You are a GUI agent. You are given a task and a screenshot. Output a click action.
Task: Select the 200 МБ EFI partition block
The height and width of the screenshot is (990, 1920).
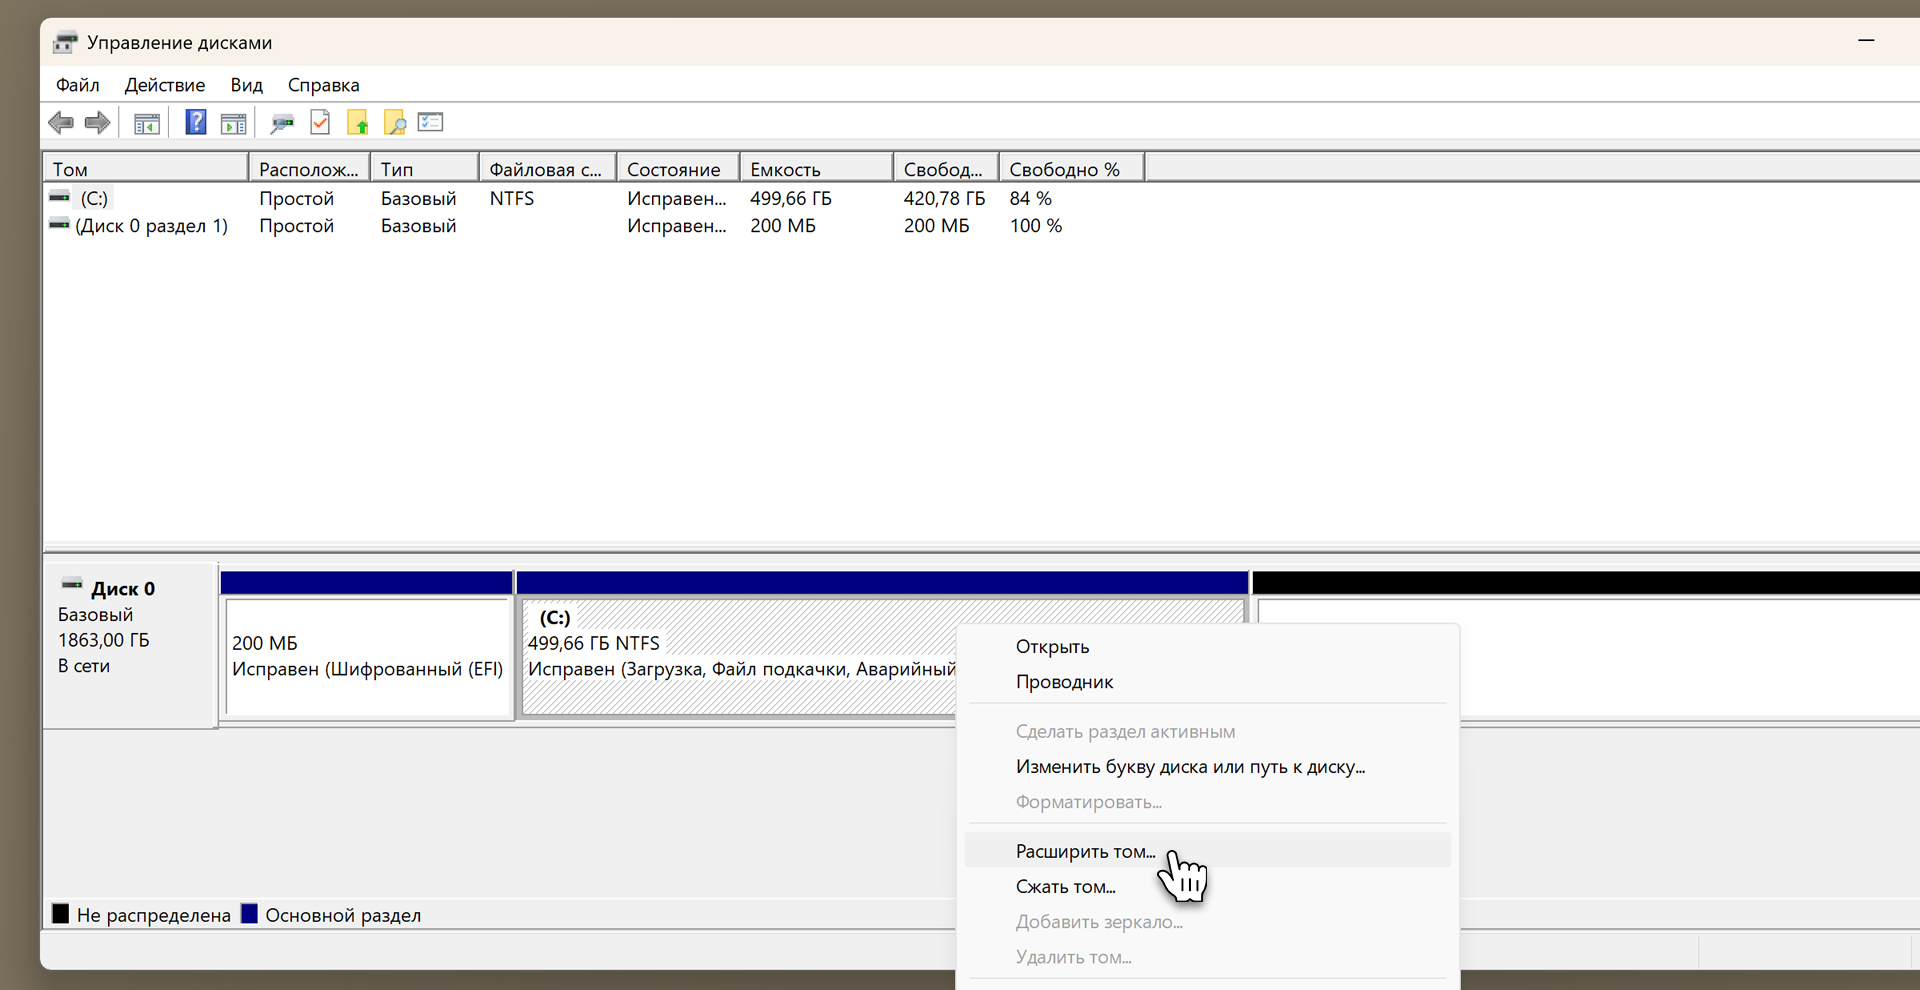point(368,657)
